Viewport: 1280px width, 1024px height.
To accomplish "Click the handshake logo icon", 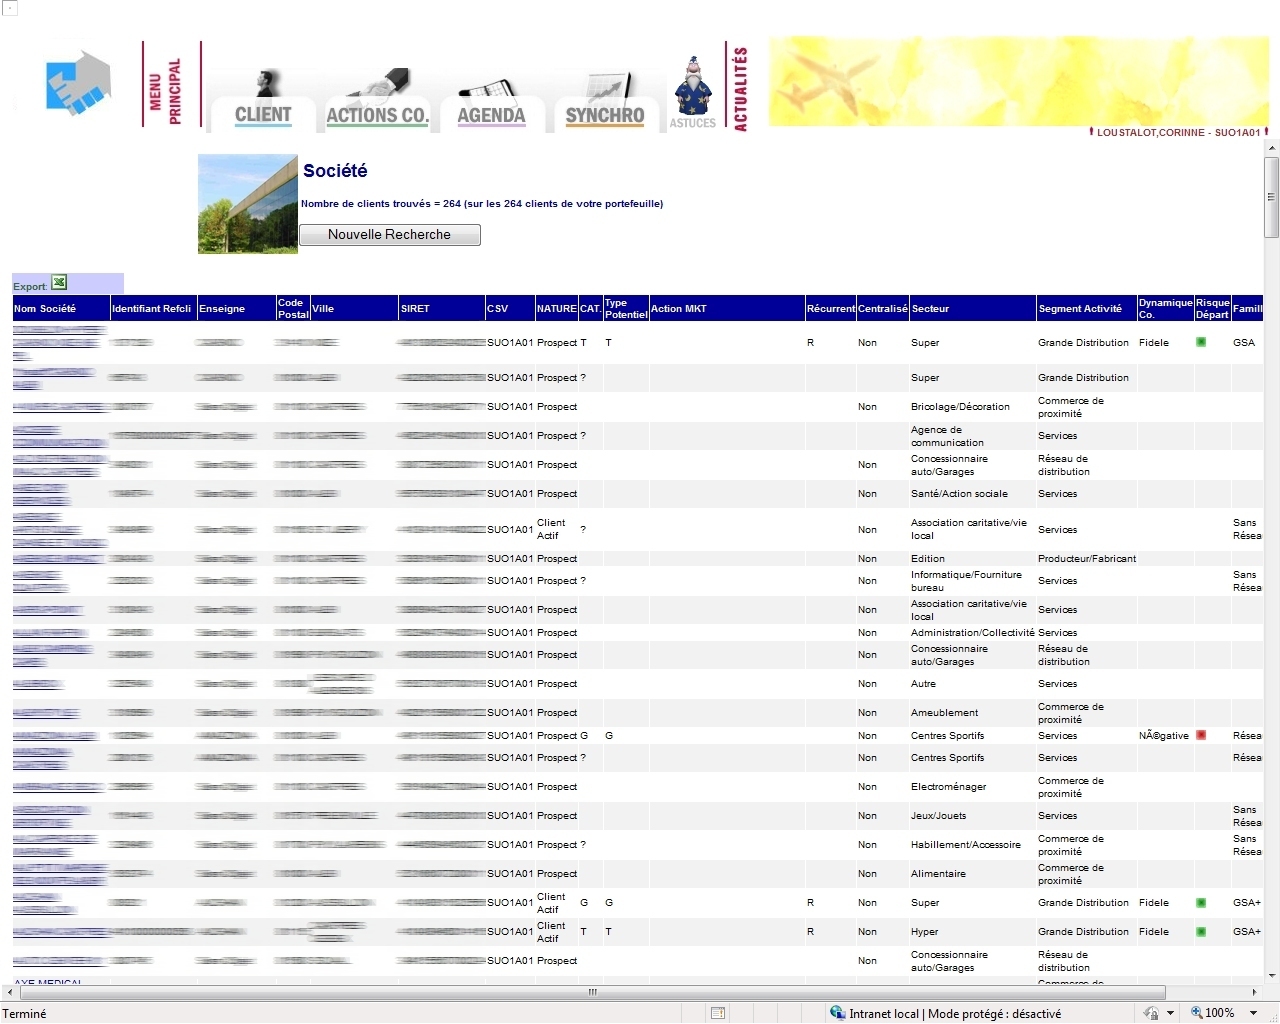I will click(78, 84).
